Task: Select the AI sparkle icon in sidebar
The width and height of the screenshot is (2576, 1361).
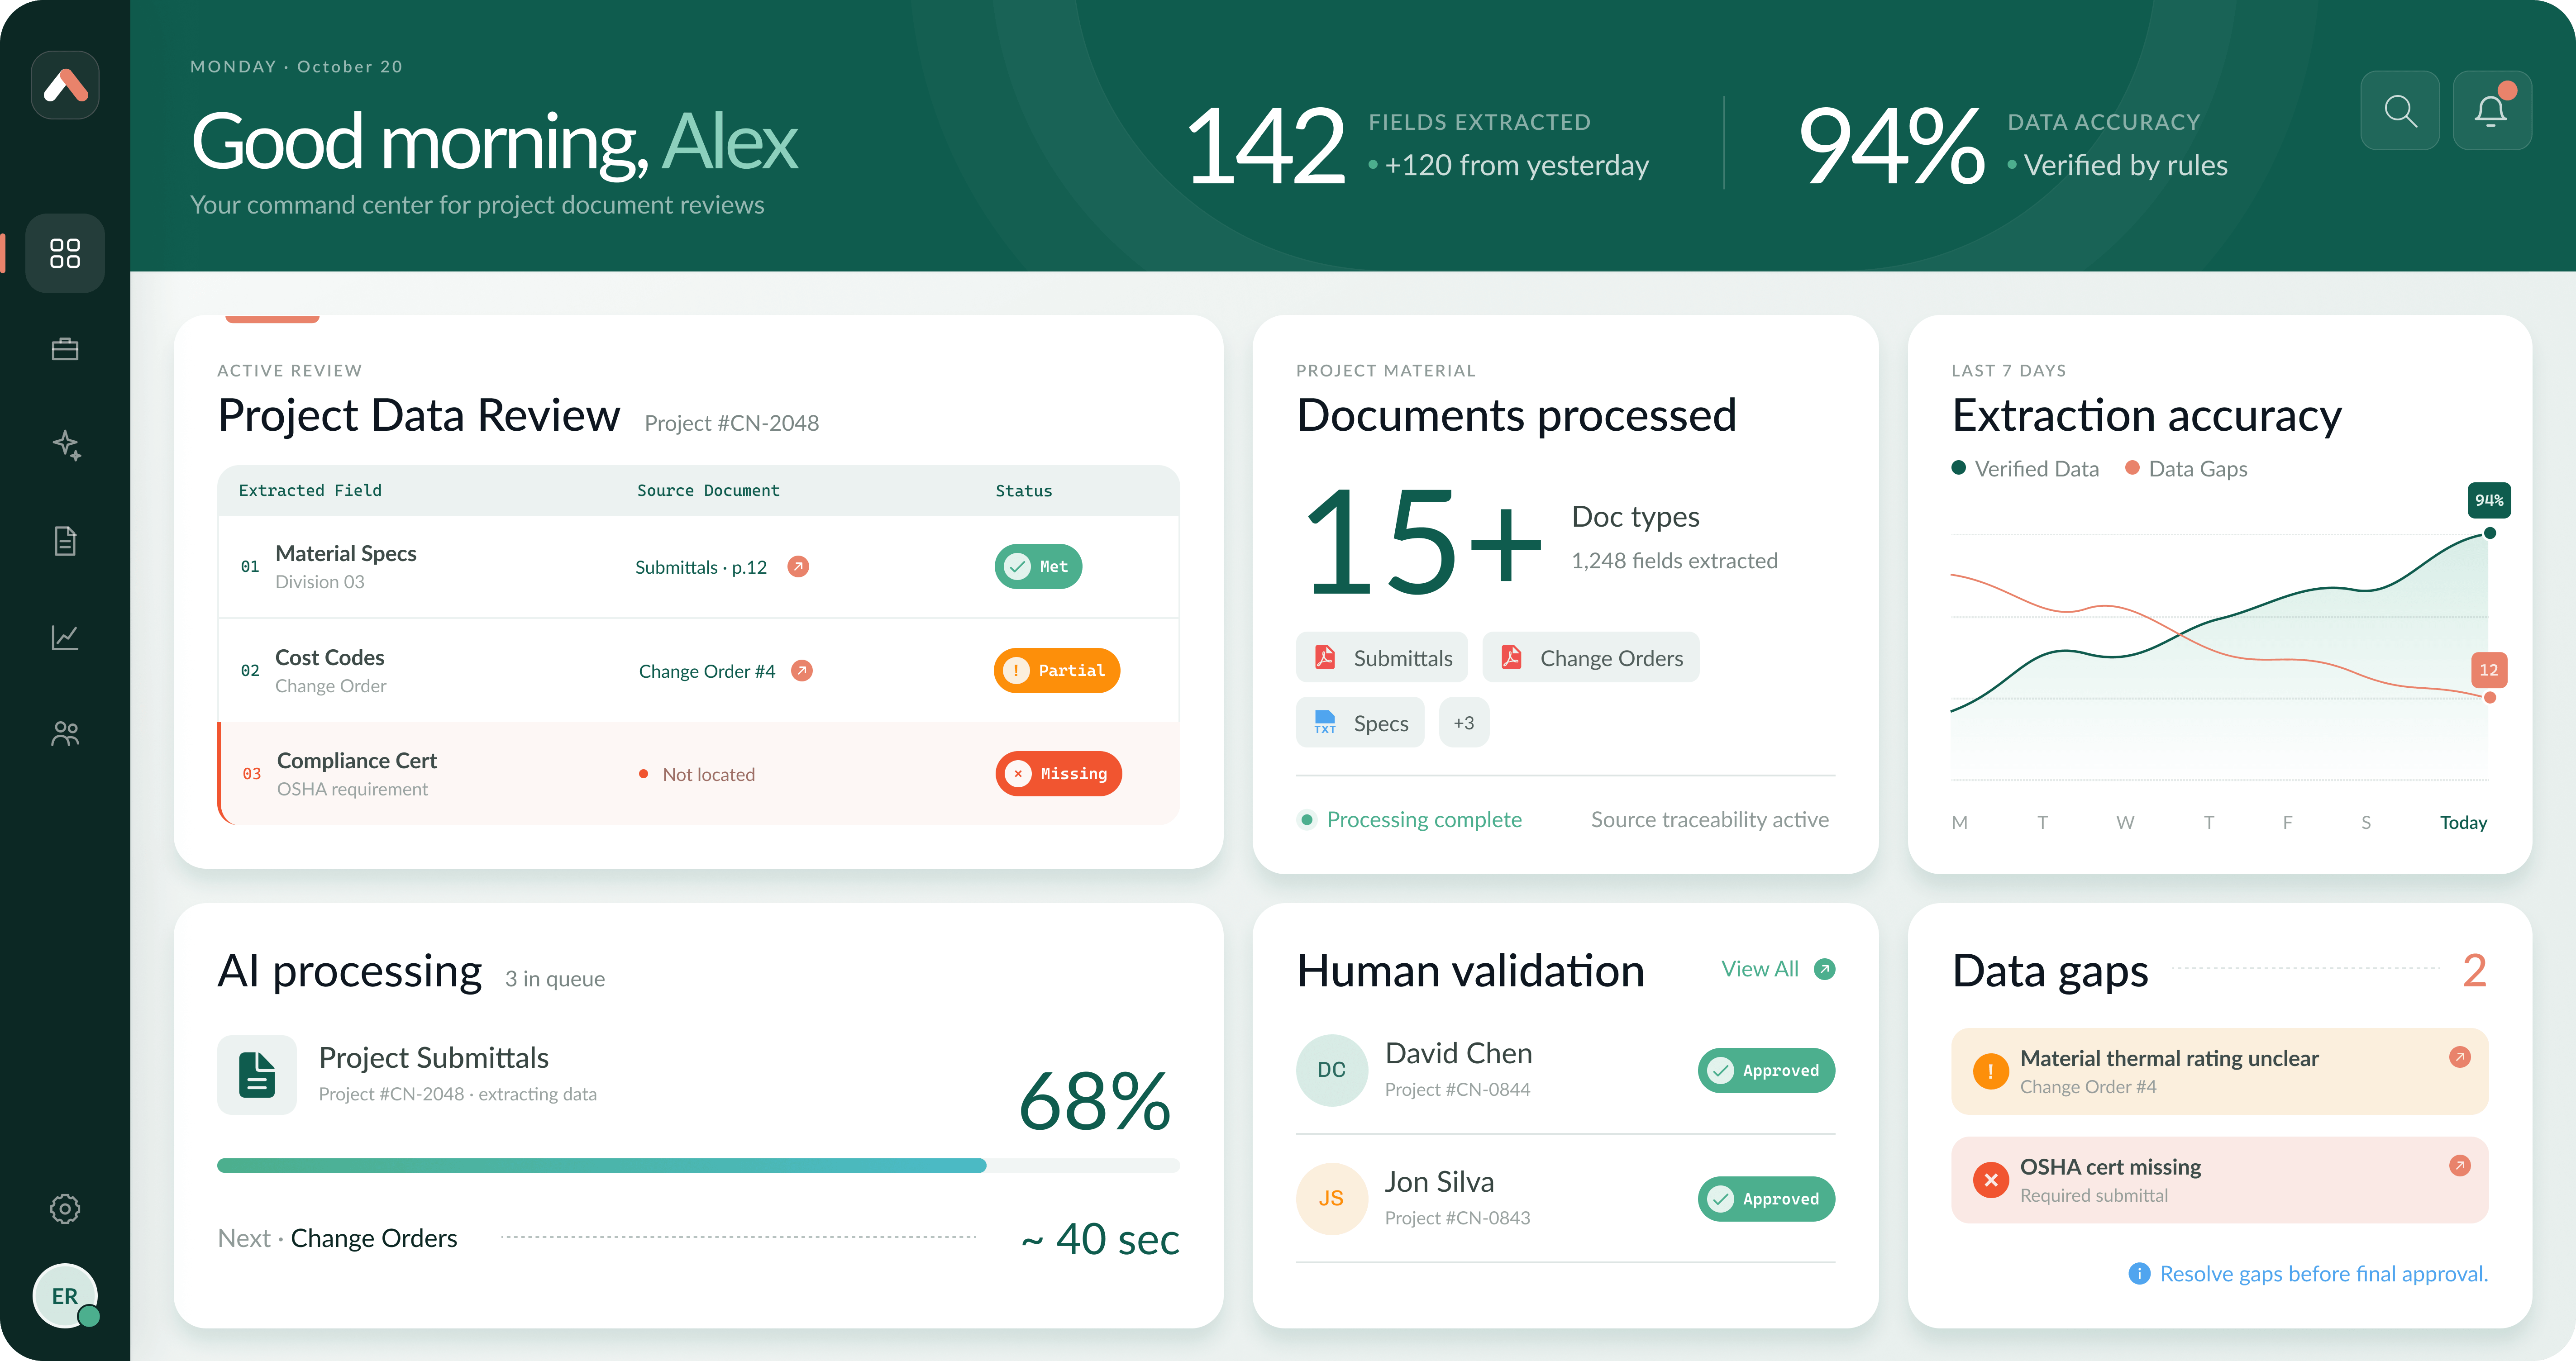Action: (x=65, y=445)
